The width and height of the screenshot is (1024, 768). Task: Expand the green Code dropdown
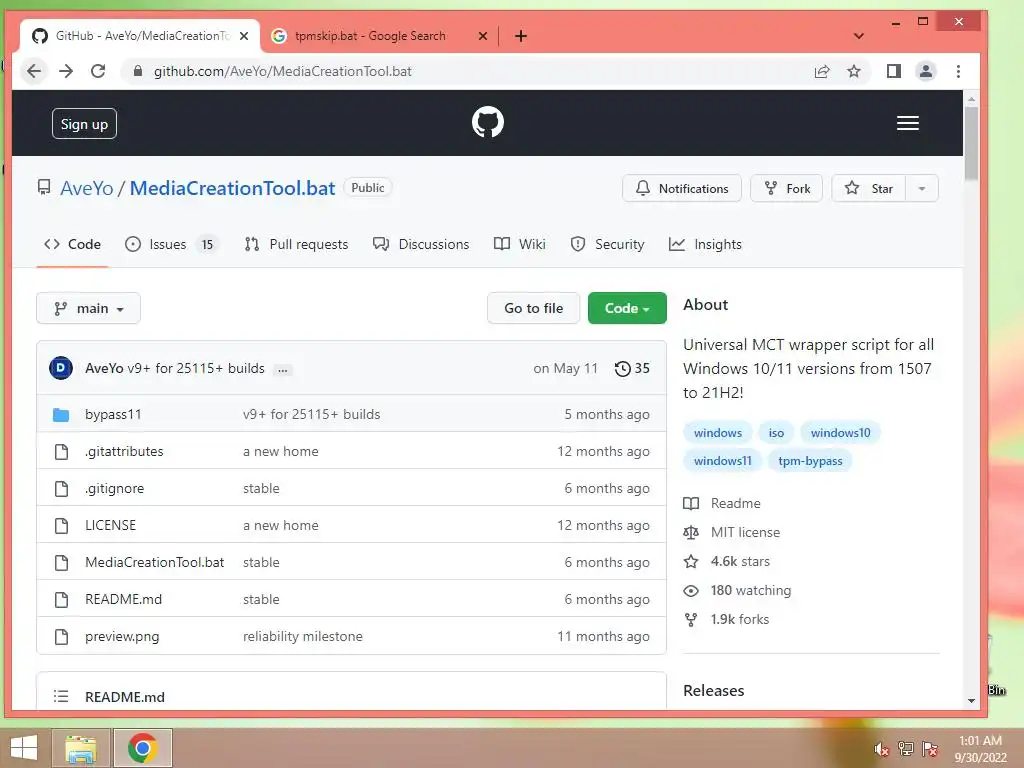[x=627, y=308]
